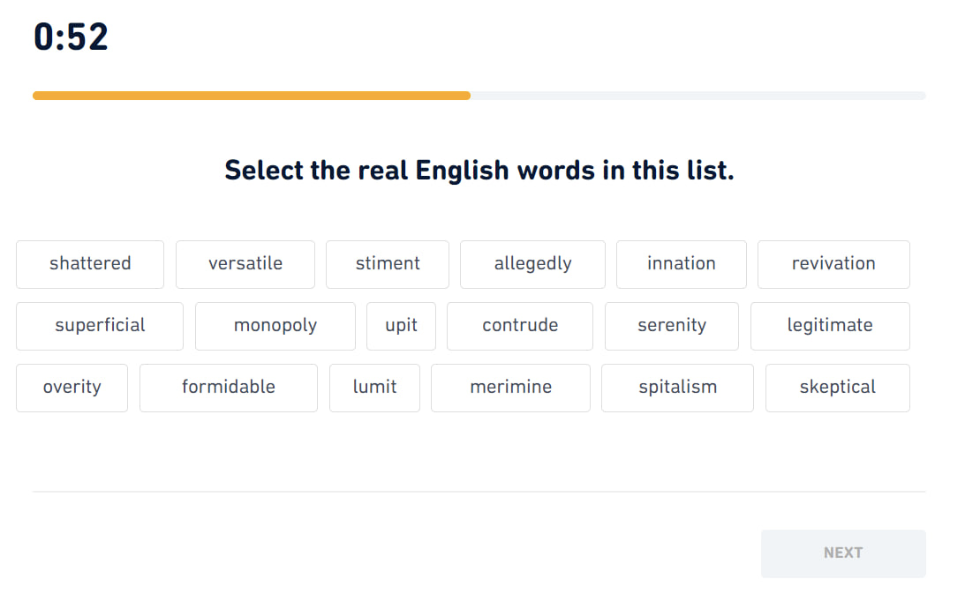Viewport: 968px width, 594px height.
Task: Select 'superficial' as a real word
Action: point(100,326)
